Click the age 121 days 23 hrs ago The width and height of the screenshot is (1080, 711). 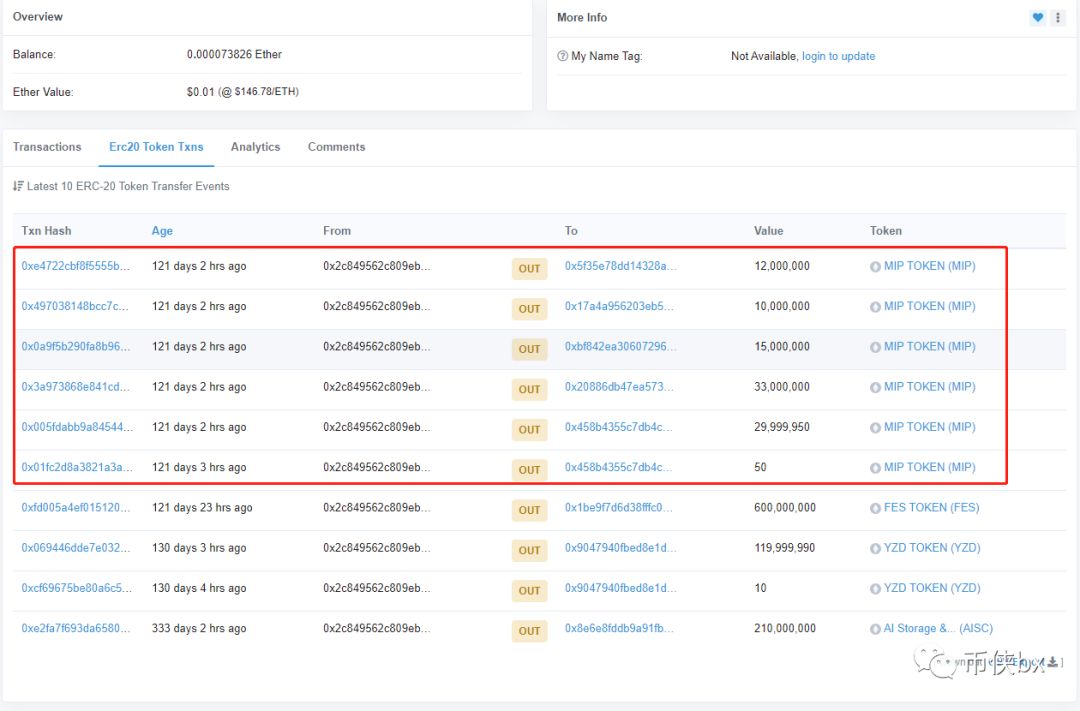pos(202,508)
